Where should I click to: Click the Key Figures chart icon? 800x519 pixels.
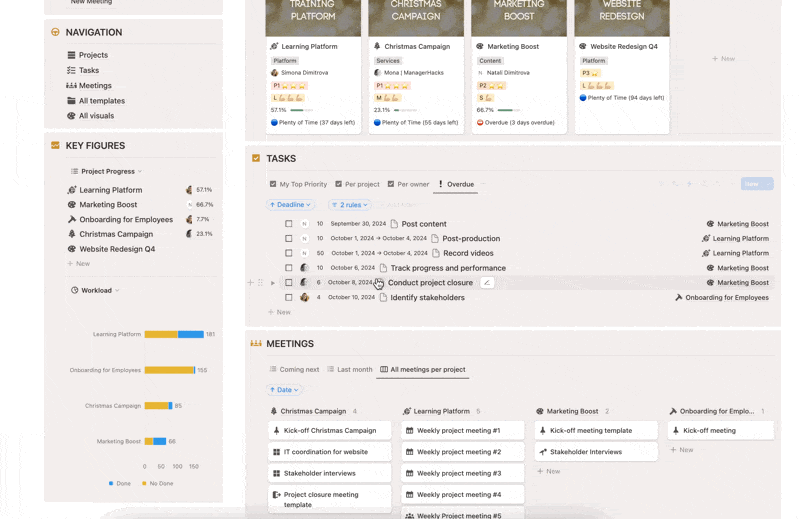point(55,145)
